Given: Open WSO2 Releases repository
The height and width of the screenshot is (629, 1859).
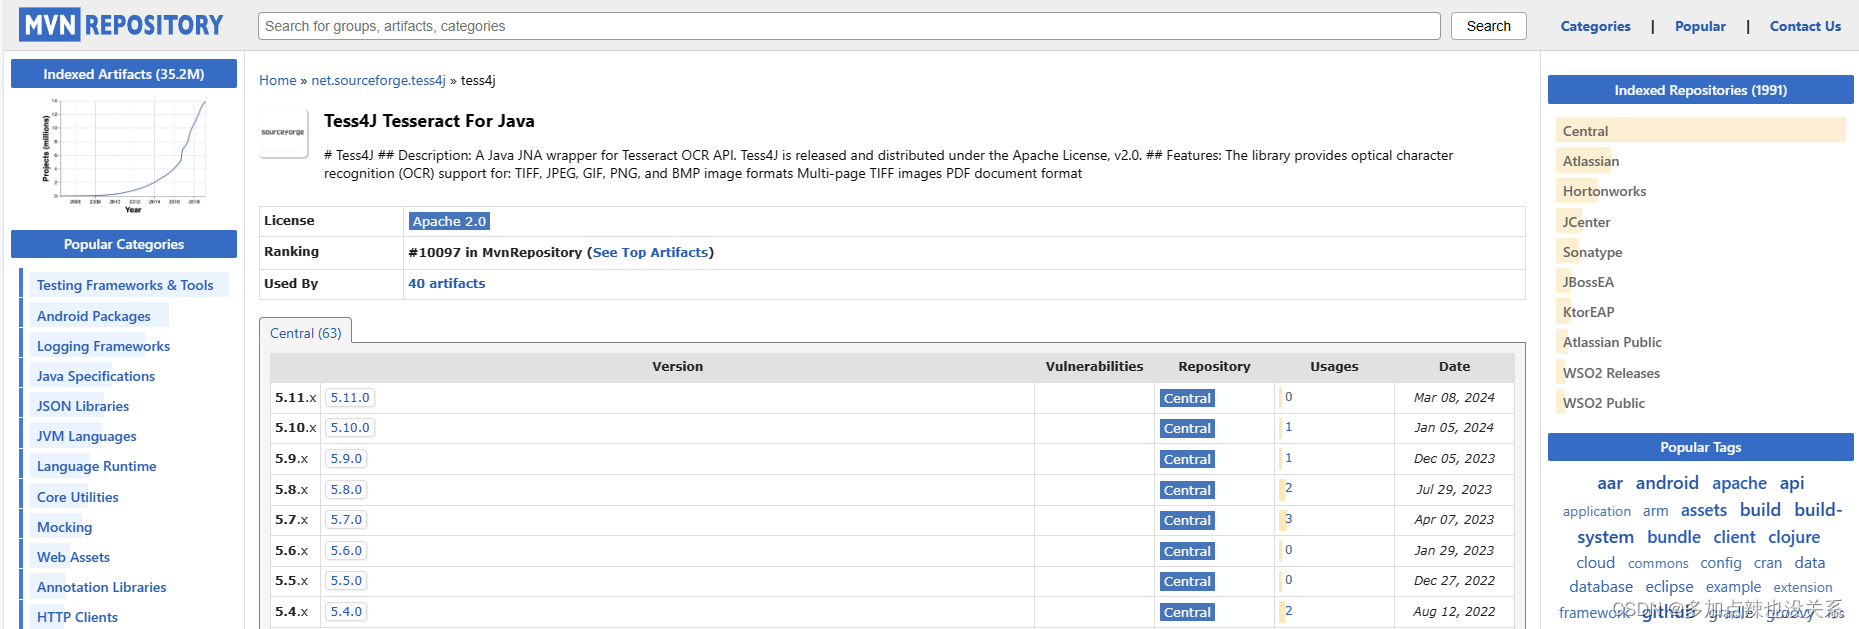Looking at the screenshot, I should coord(1611,373).
